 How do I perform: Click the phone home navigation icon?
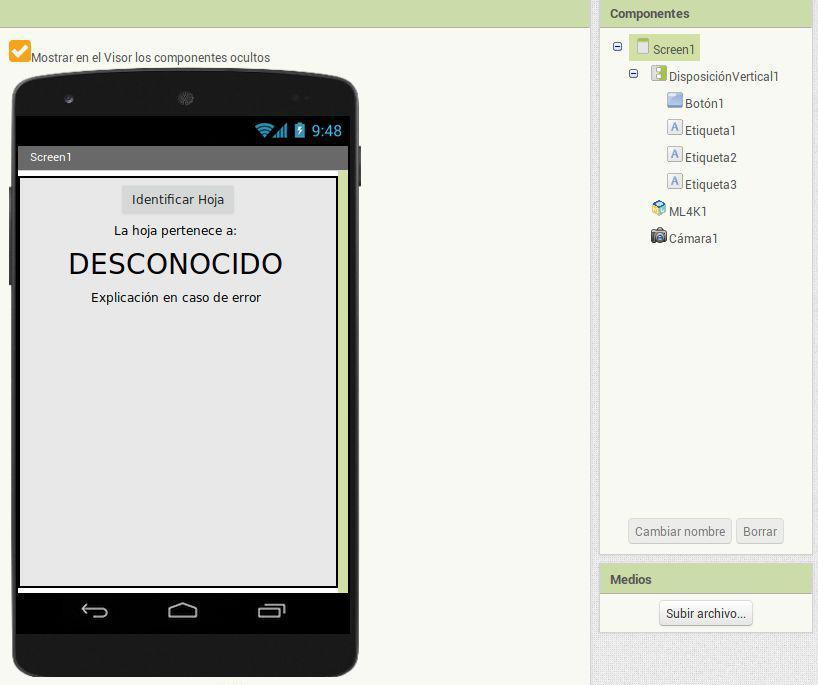click(x=183, y=611)
